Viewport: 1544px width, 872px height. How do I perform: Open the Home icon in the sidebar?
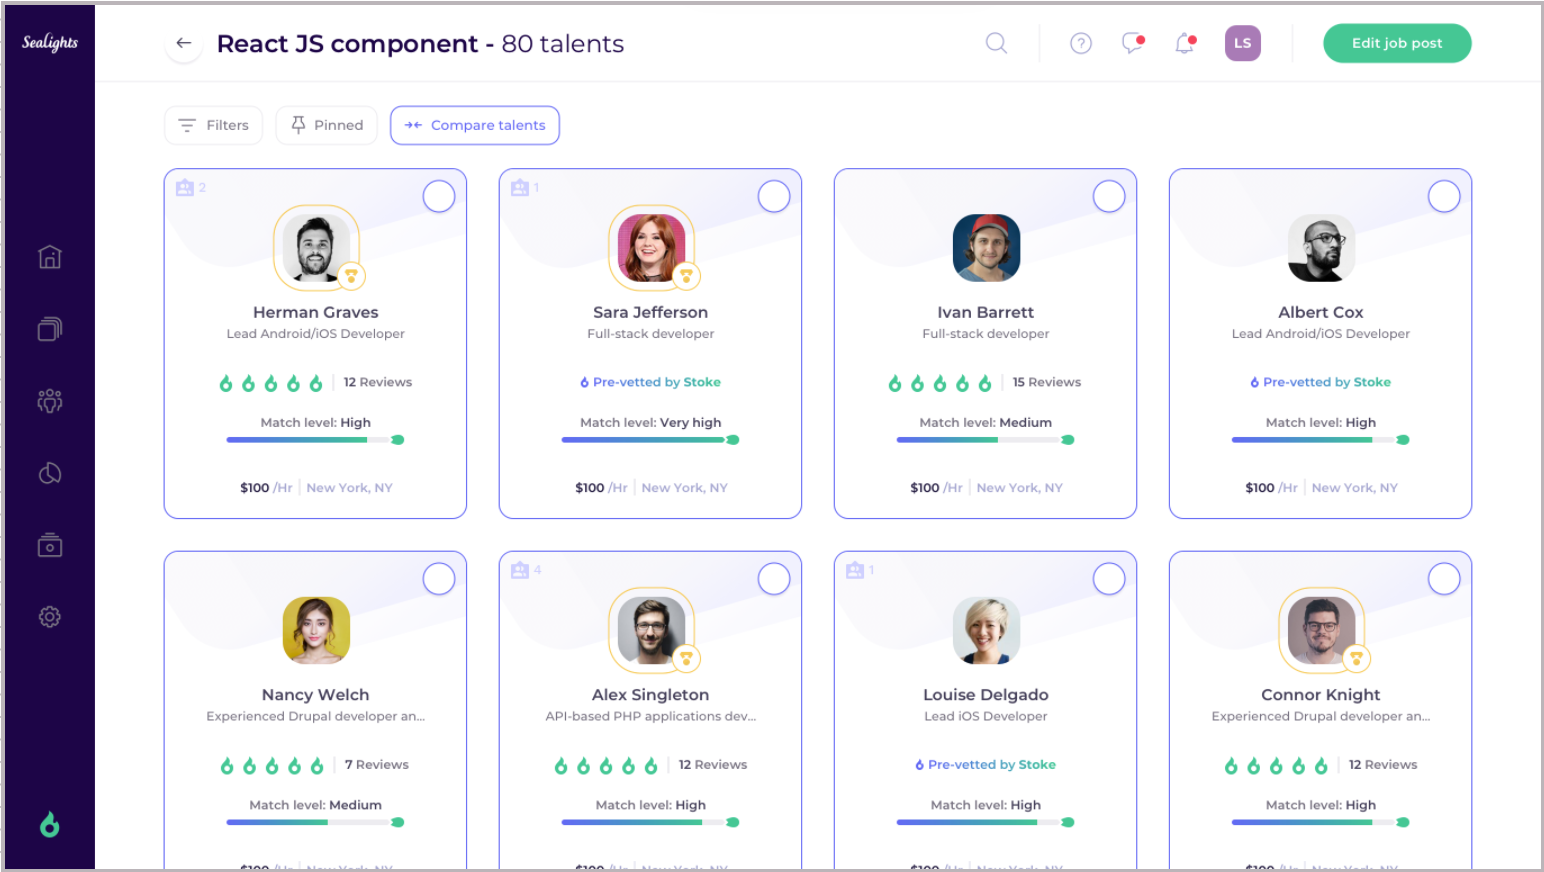(x=50, y=257)
